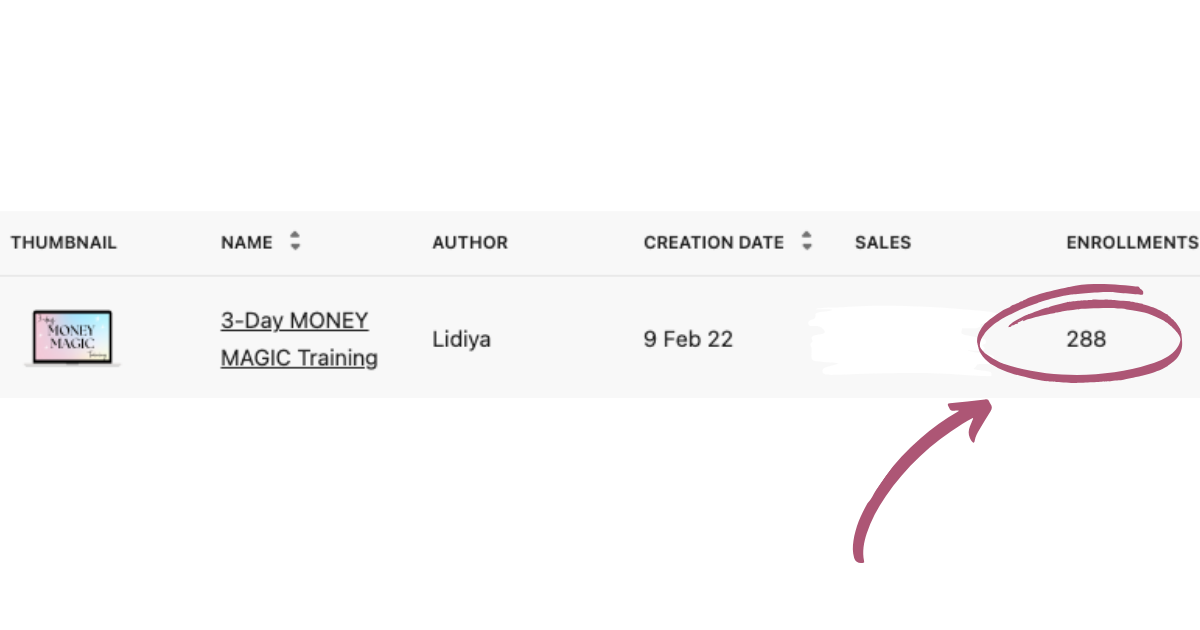Sort by the CREATION DATE header label
Viewport: 1200px width, 630px height.
713,243
